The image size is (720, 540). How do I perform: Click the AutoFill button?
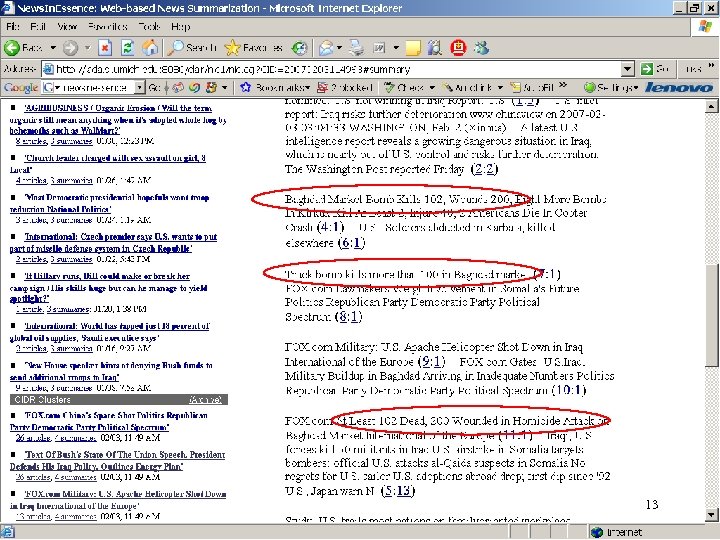533,87
